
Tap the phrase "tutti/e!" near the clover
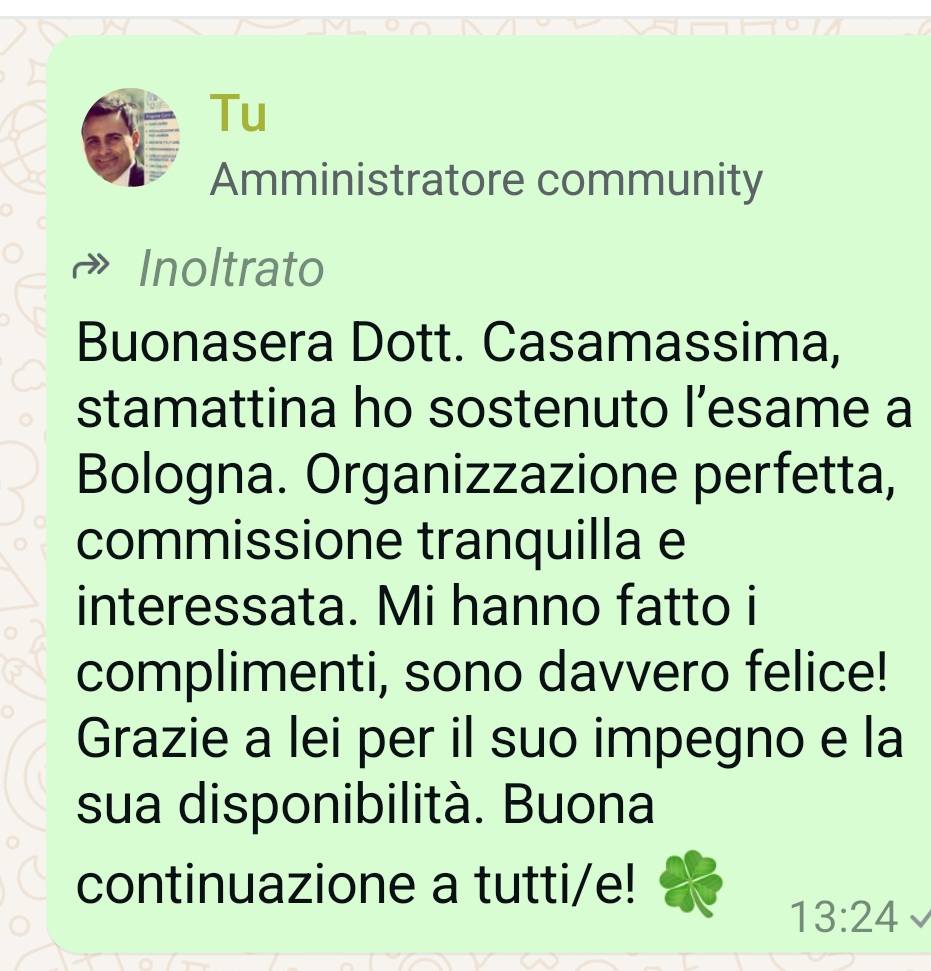(555, 884)
